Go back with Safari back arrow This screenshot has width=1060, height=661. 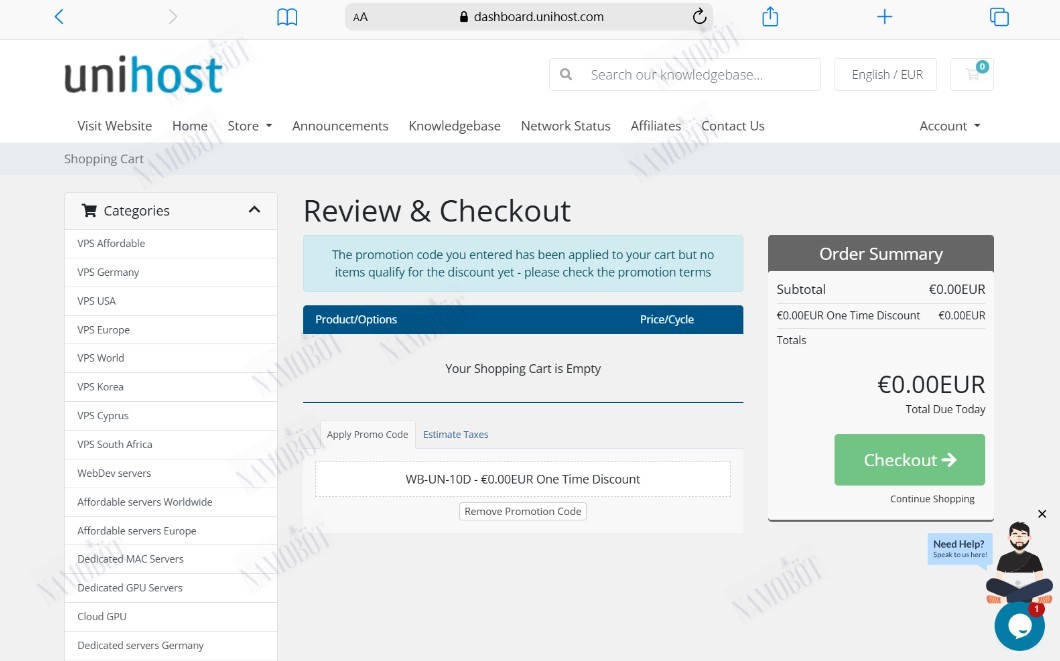pos(59,17)
